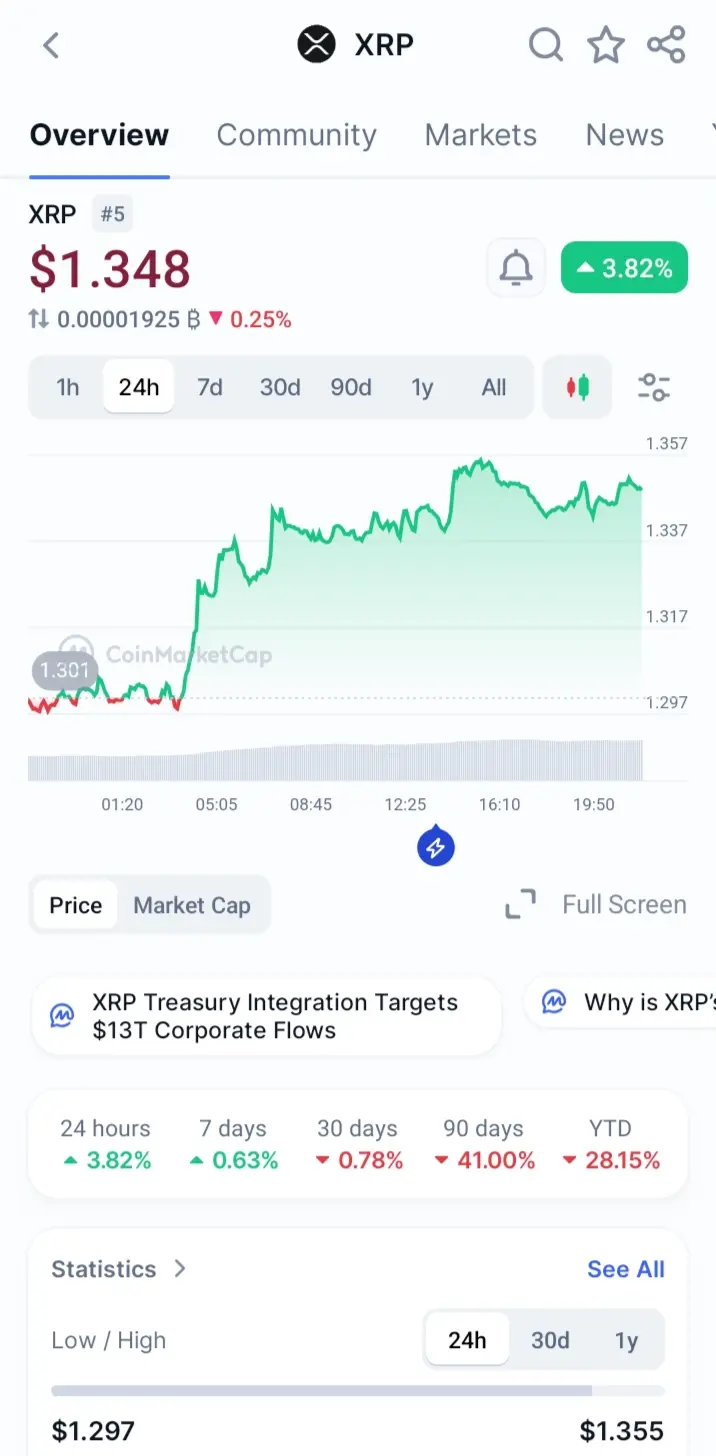Open chart settings sliders icon
Viewport: 716px width, 1456px height.
654,387
